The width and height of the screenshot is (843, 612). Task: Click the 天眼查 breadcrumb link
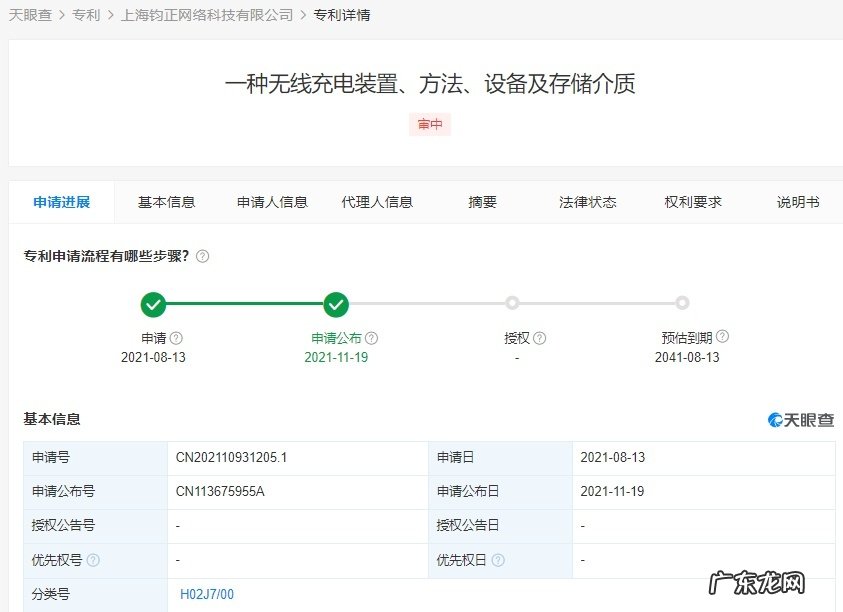point(31,15)
